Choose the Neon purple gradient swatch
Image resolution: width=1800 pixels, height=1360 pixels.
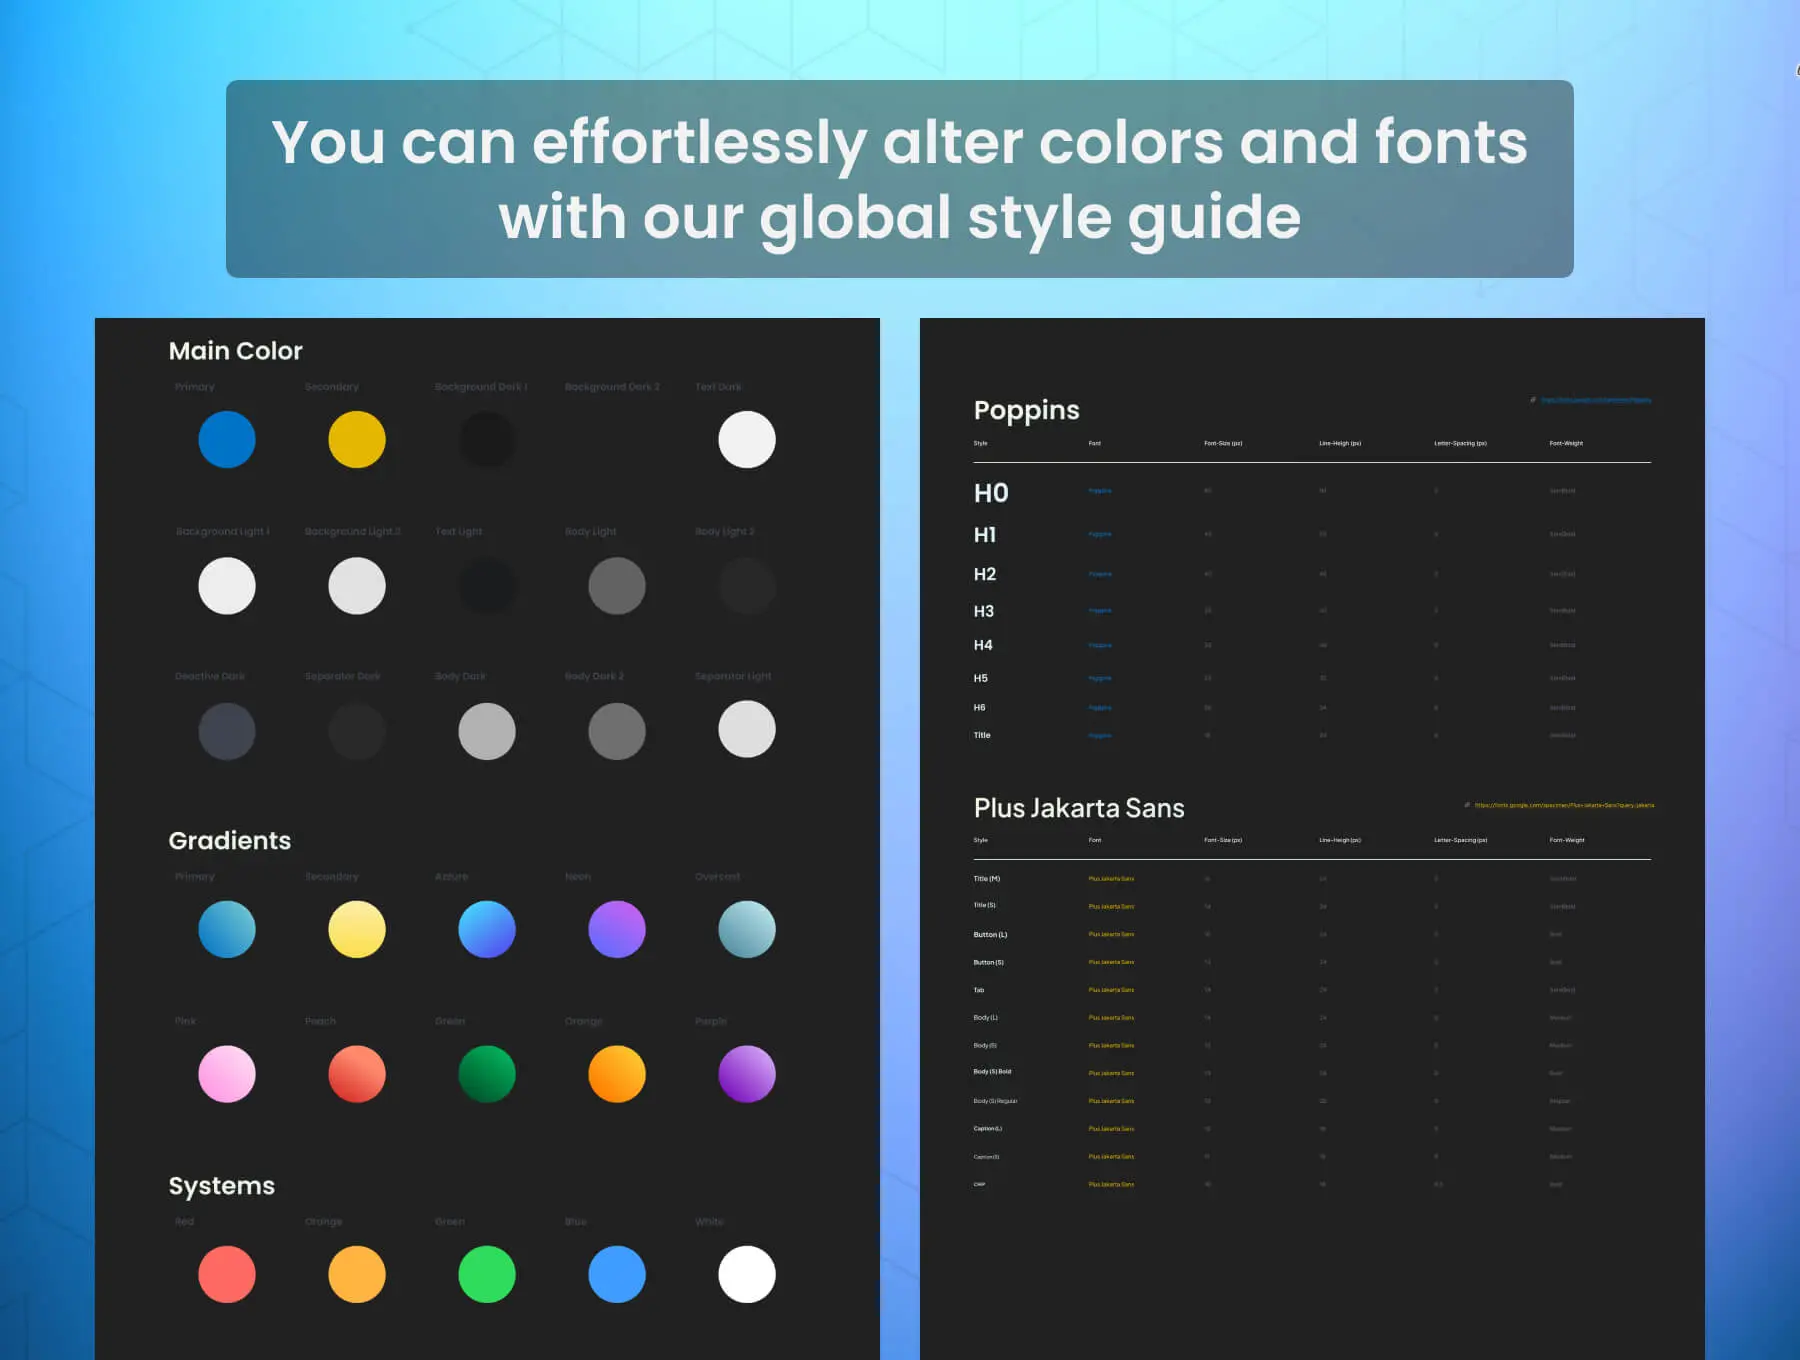click(617, 930)
